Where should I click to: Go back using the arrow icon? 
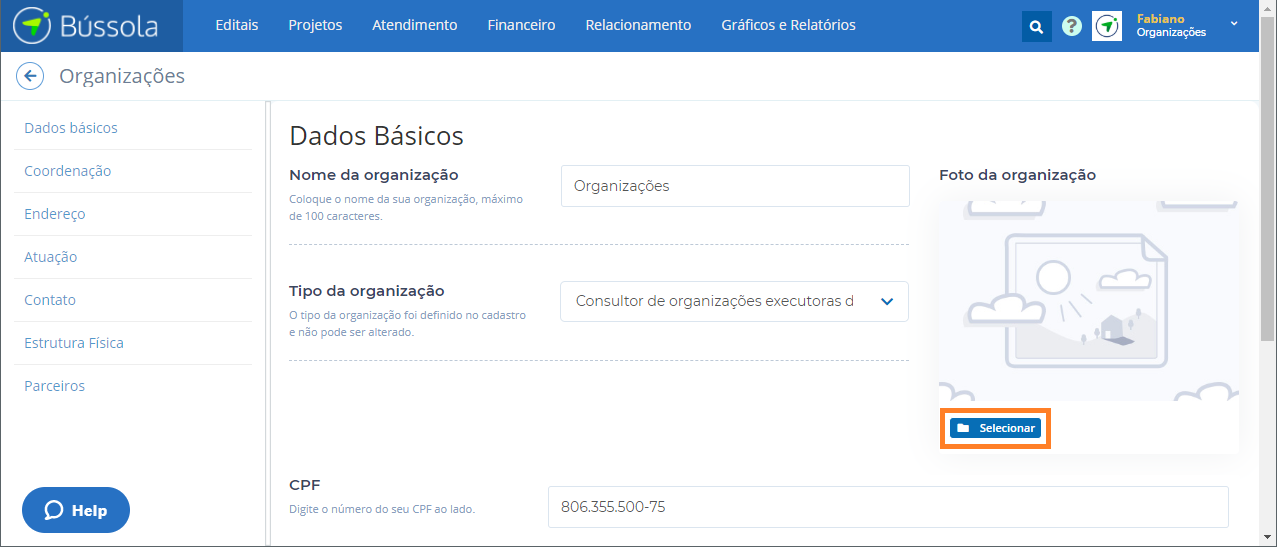[x=30, y=76]
